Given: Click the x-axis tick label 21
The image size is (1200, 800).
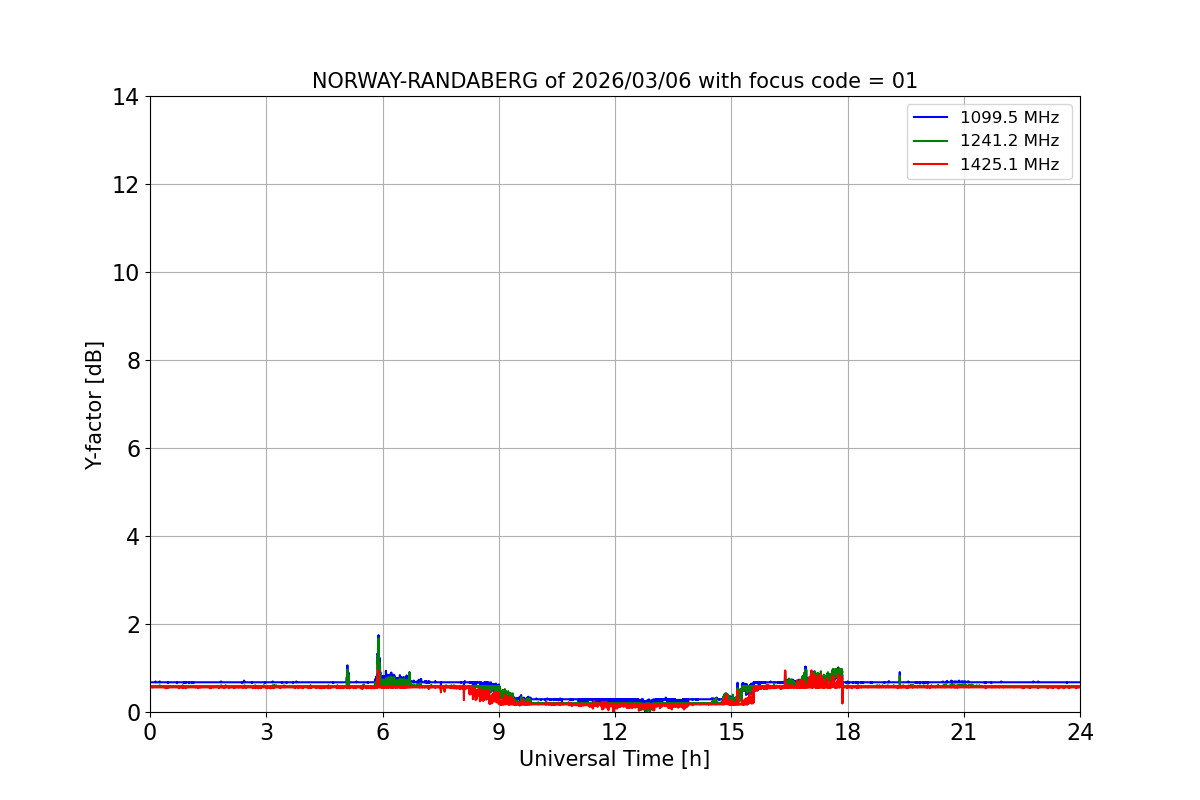Looking at the screenshot, I should (x=964, y=732).
